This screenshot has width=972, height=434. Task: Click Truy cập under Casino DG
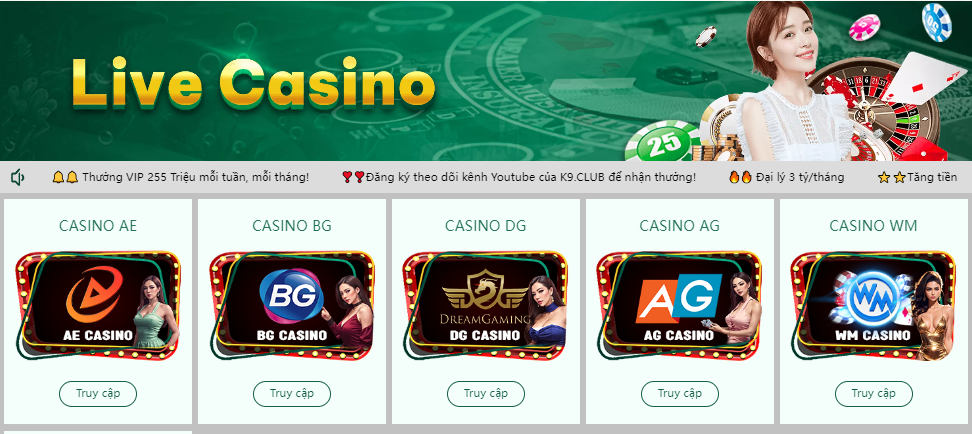click(x=486, y=394)
